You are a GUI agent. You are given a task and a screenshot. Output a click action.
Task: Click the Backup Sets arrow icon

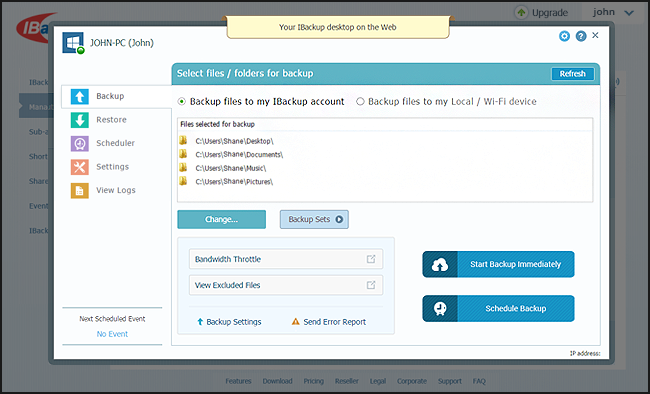[x=339, y=219]
